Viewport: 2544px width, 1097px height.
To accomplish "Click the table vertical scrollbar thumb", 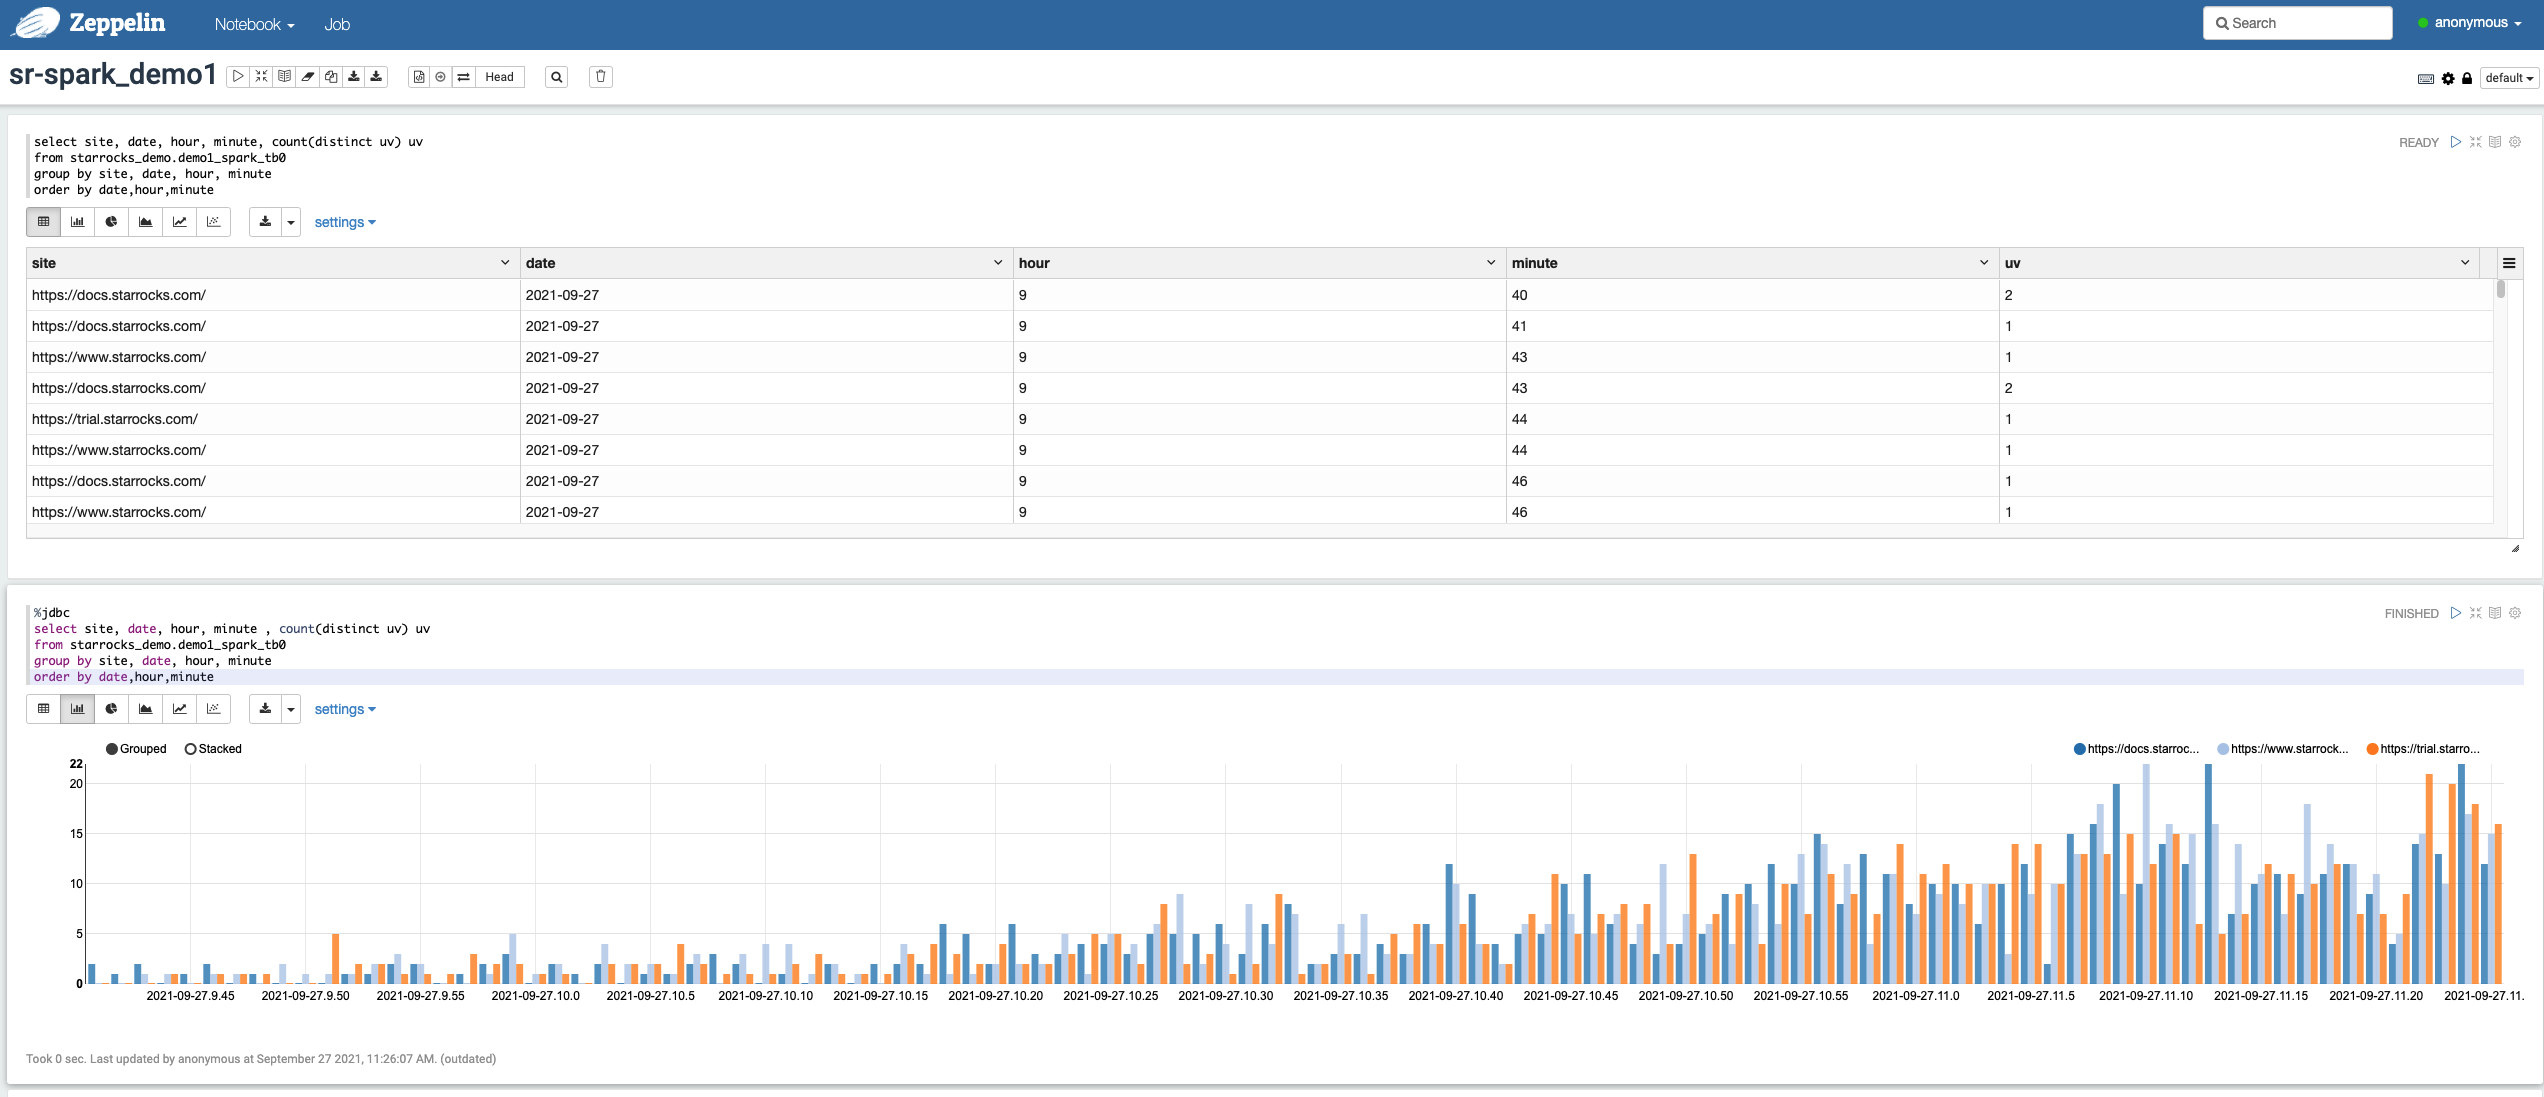I will pos(2501,289).
